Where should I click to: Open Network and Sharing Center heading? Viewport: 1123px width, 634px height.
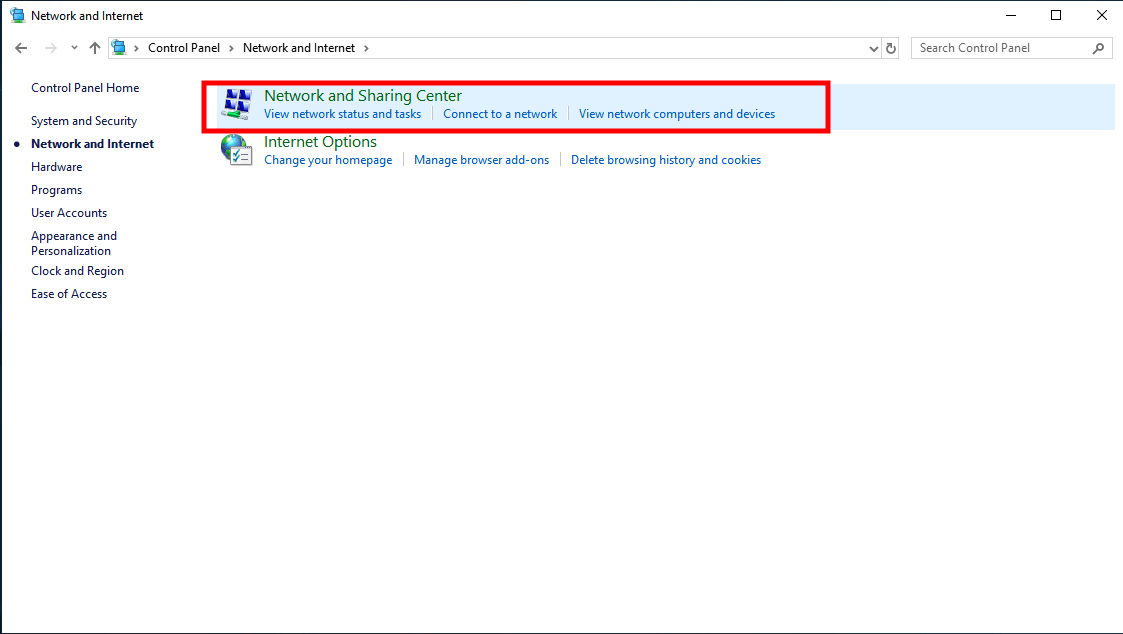[362, 95]
